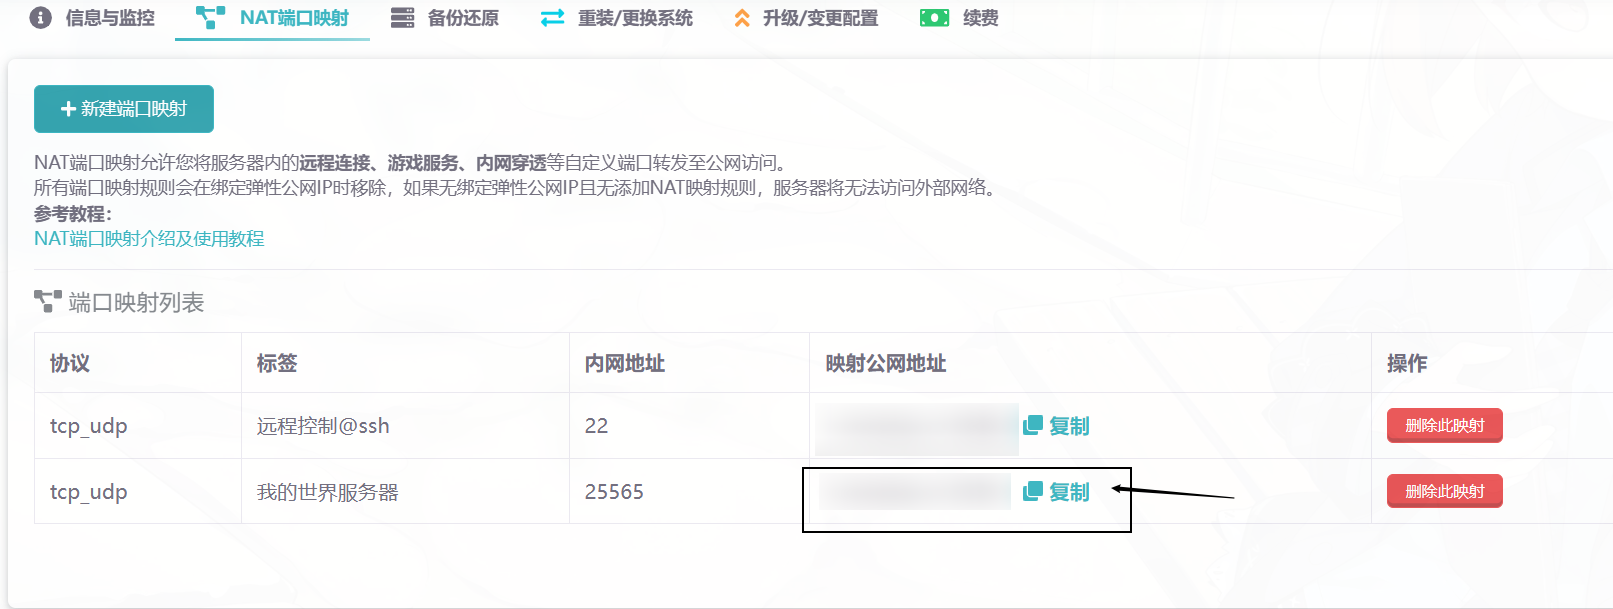Click the 重装/更换系统 swap arrows icon
The width and height of the screenshot is (1613, 609).
tap(552, 18)
